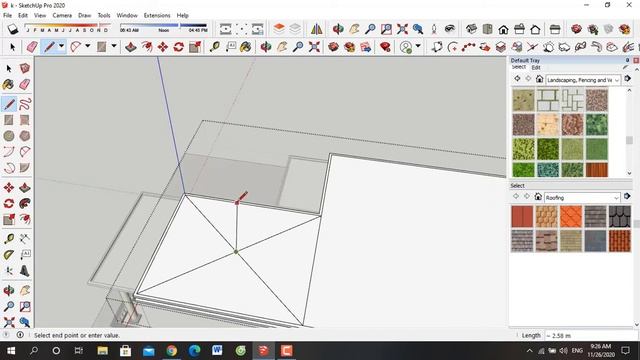This screenshot has width=640, height=360.
Task: Close the Default Tray panel
Action: 636,60
